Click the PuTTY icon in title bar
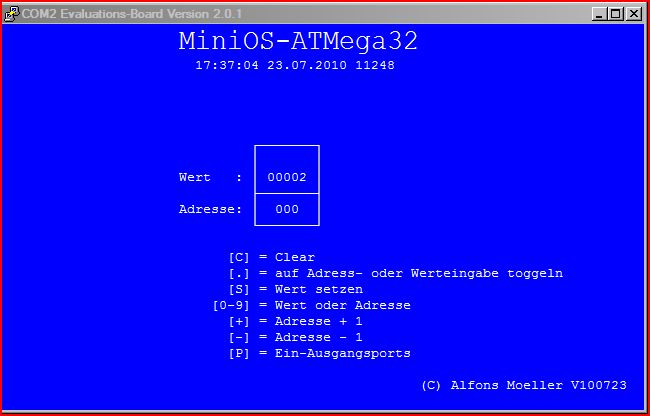Image resolution: width=650 pixels, height=416 pixels. 12,14
